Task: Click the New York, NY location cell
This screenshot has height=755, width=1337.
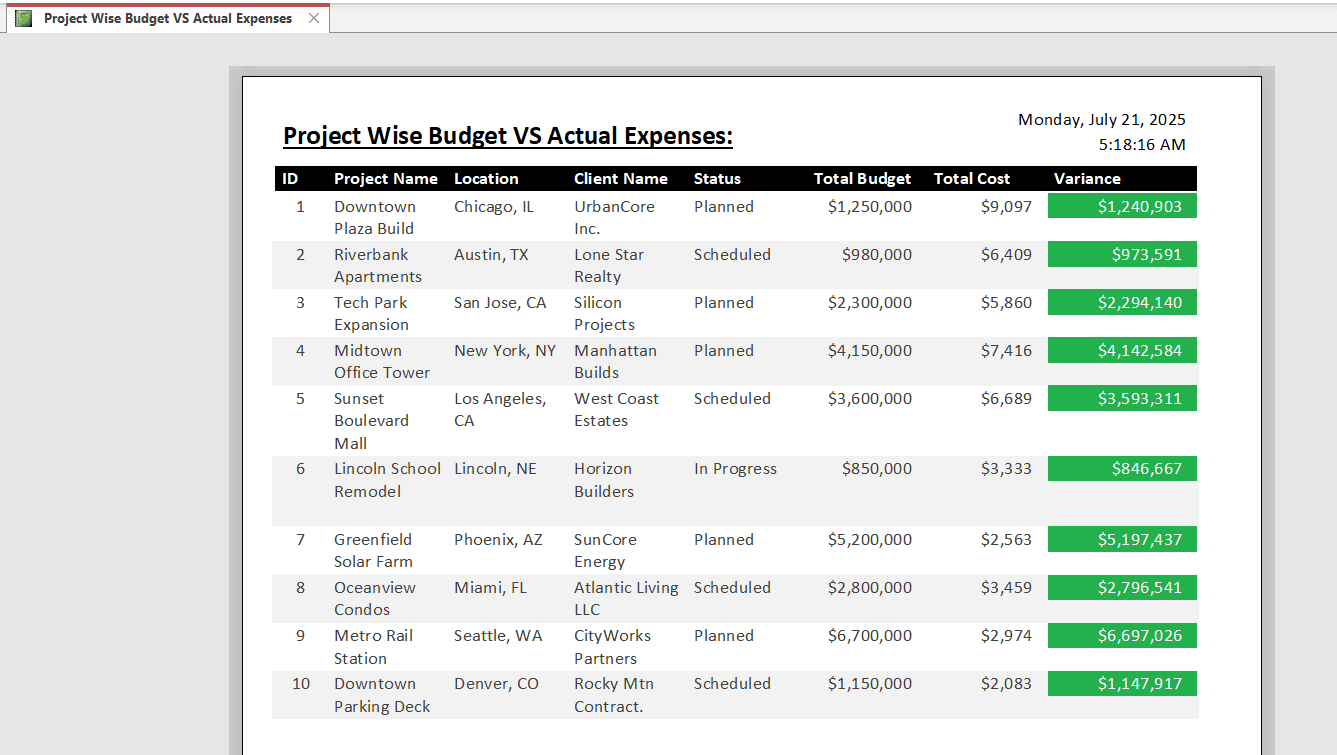Action: tap(505, 351)
